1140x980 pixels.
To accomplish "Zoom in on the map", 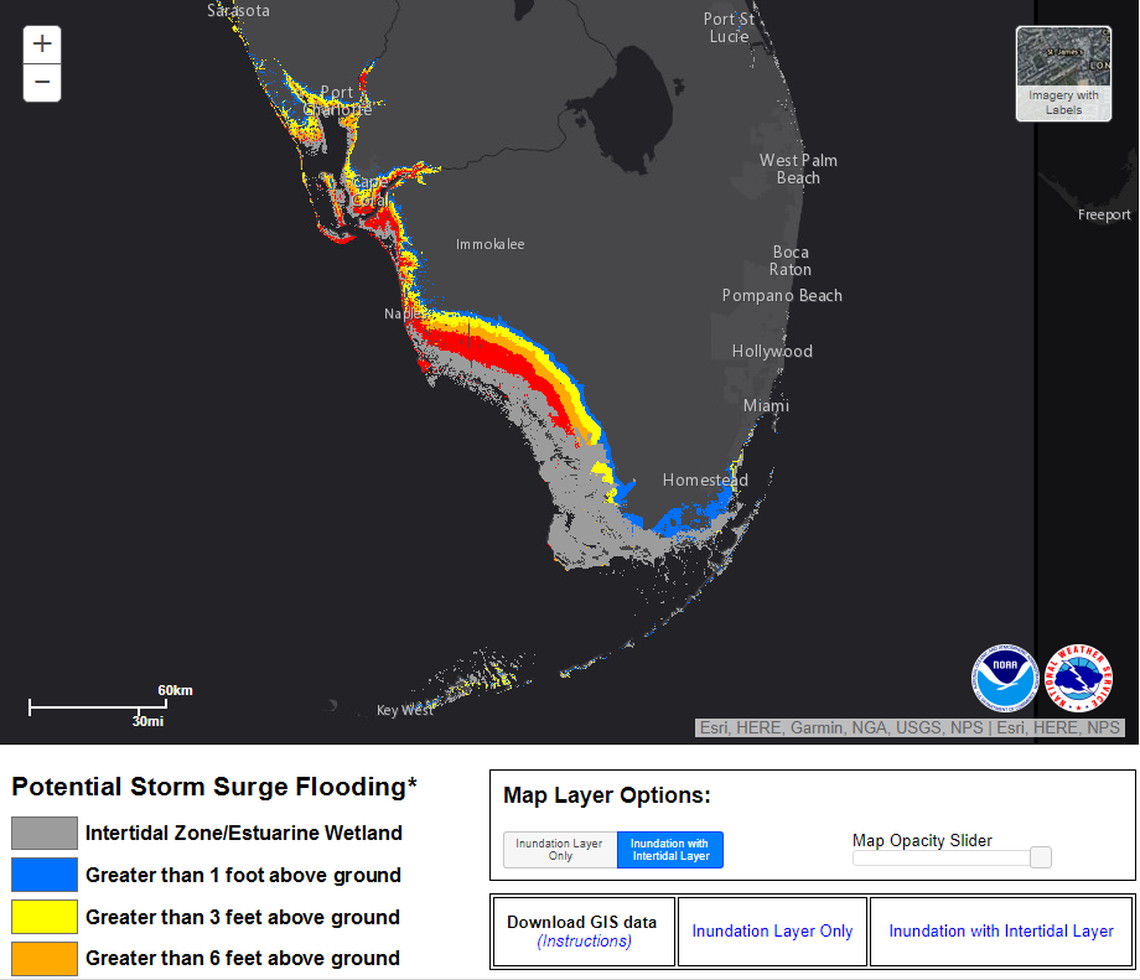I will (42, 45).
